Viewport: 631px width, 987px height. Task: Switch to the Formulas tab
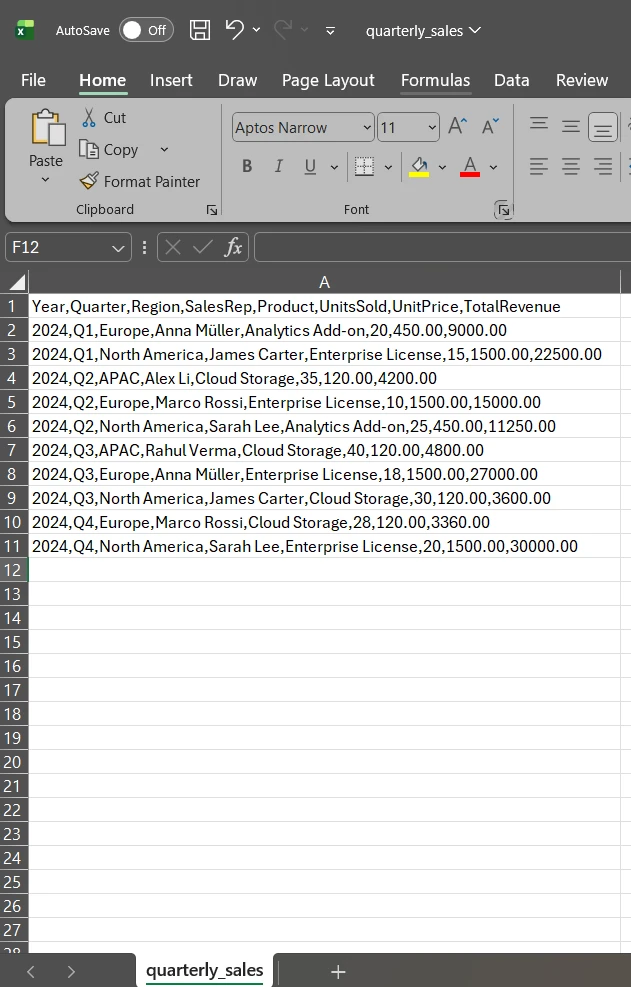(x=435, y=80)
